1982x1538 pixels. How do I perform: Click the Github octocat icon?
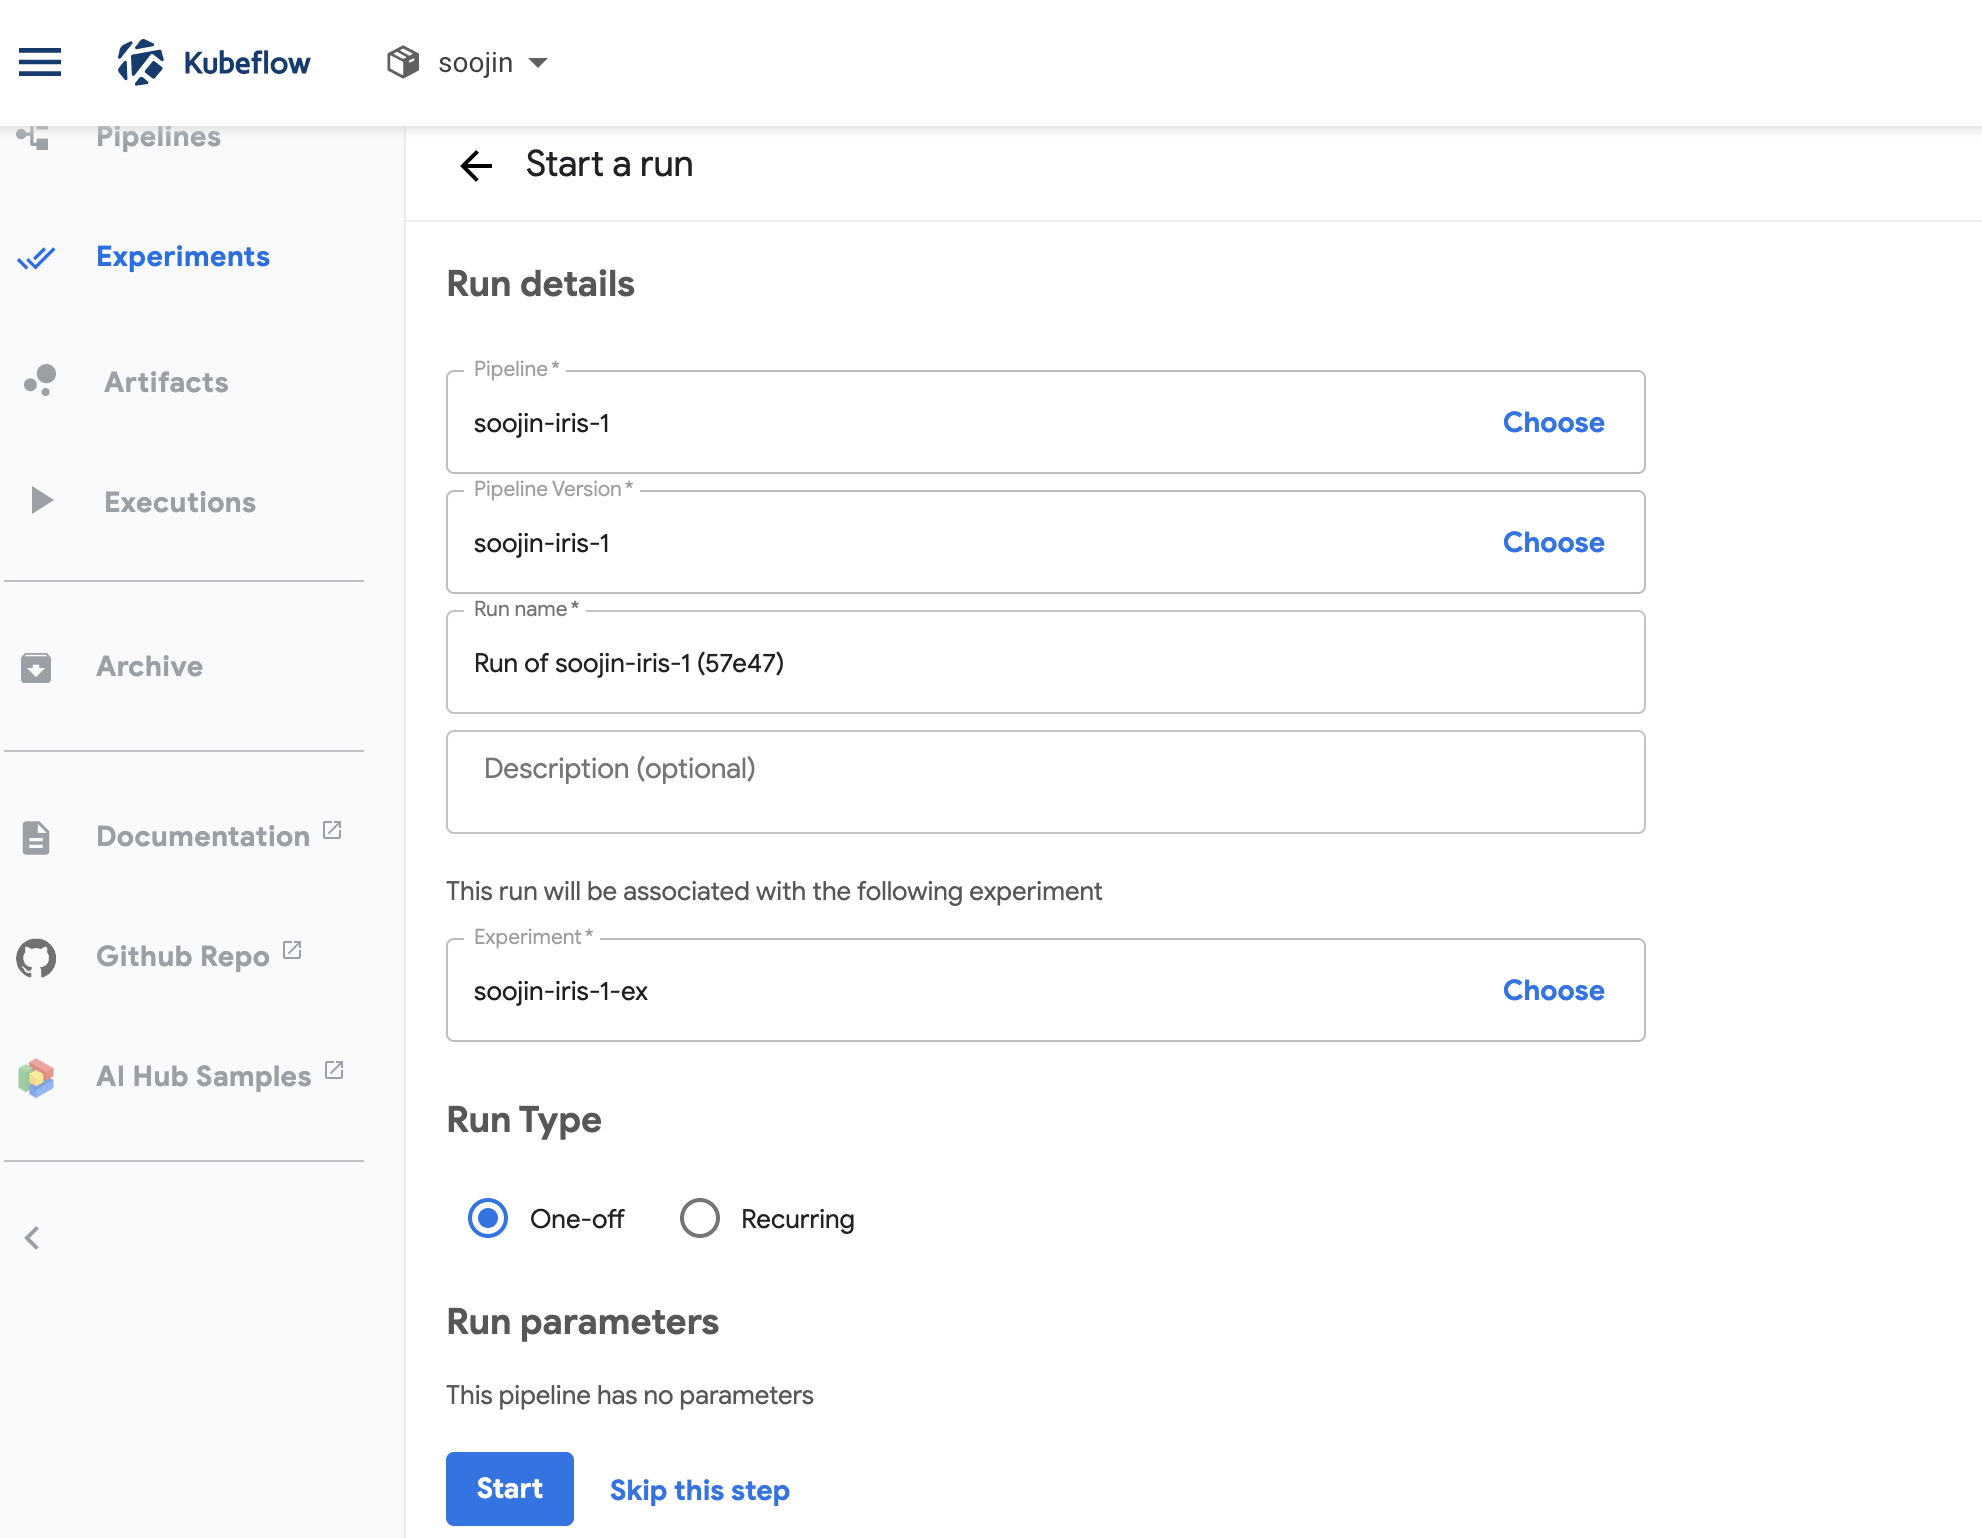[36, 957]
